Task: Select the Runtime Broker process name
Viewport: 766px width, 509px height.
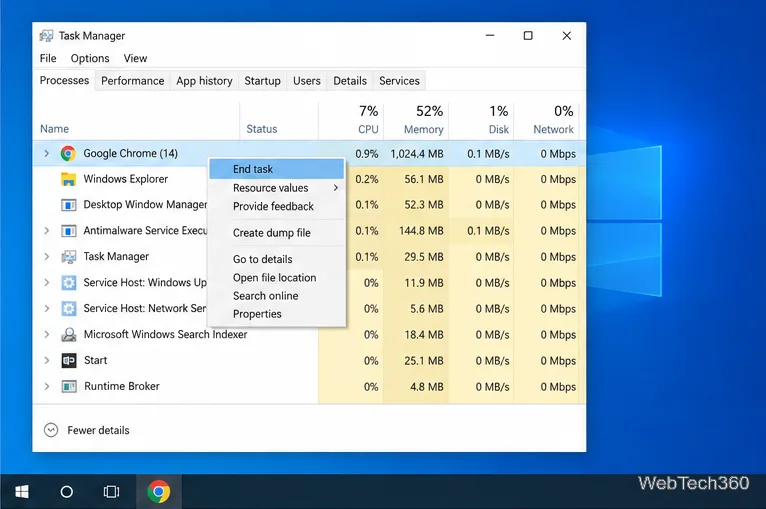Action: click(122, 386)
